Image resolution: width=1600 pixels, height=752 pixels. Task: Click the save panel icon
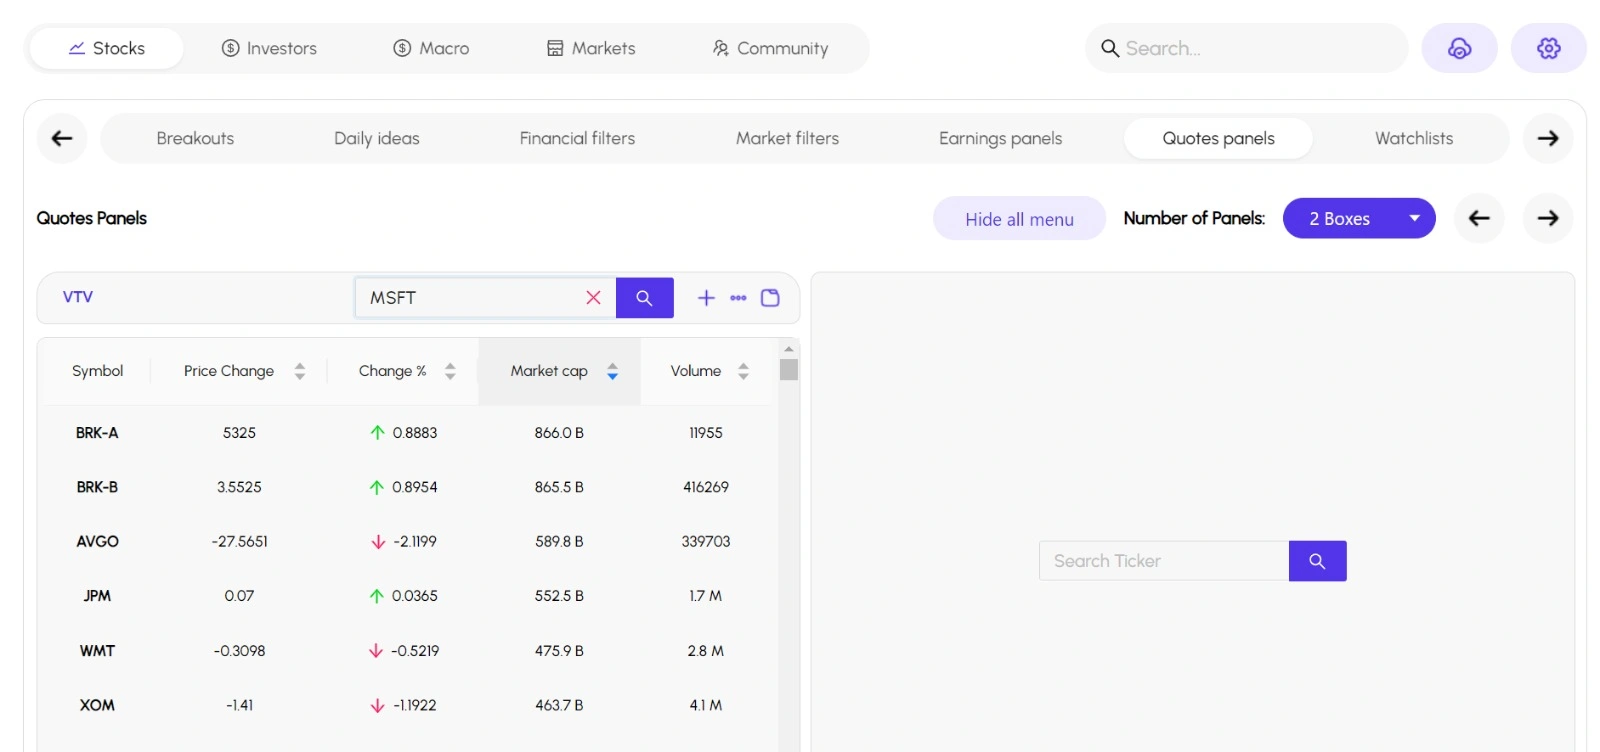click(770, 298)
